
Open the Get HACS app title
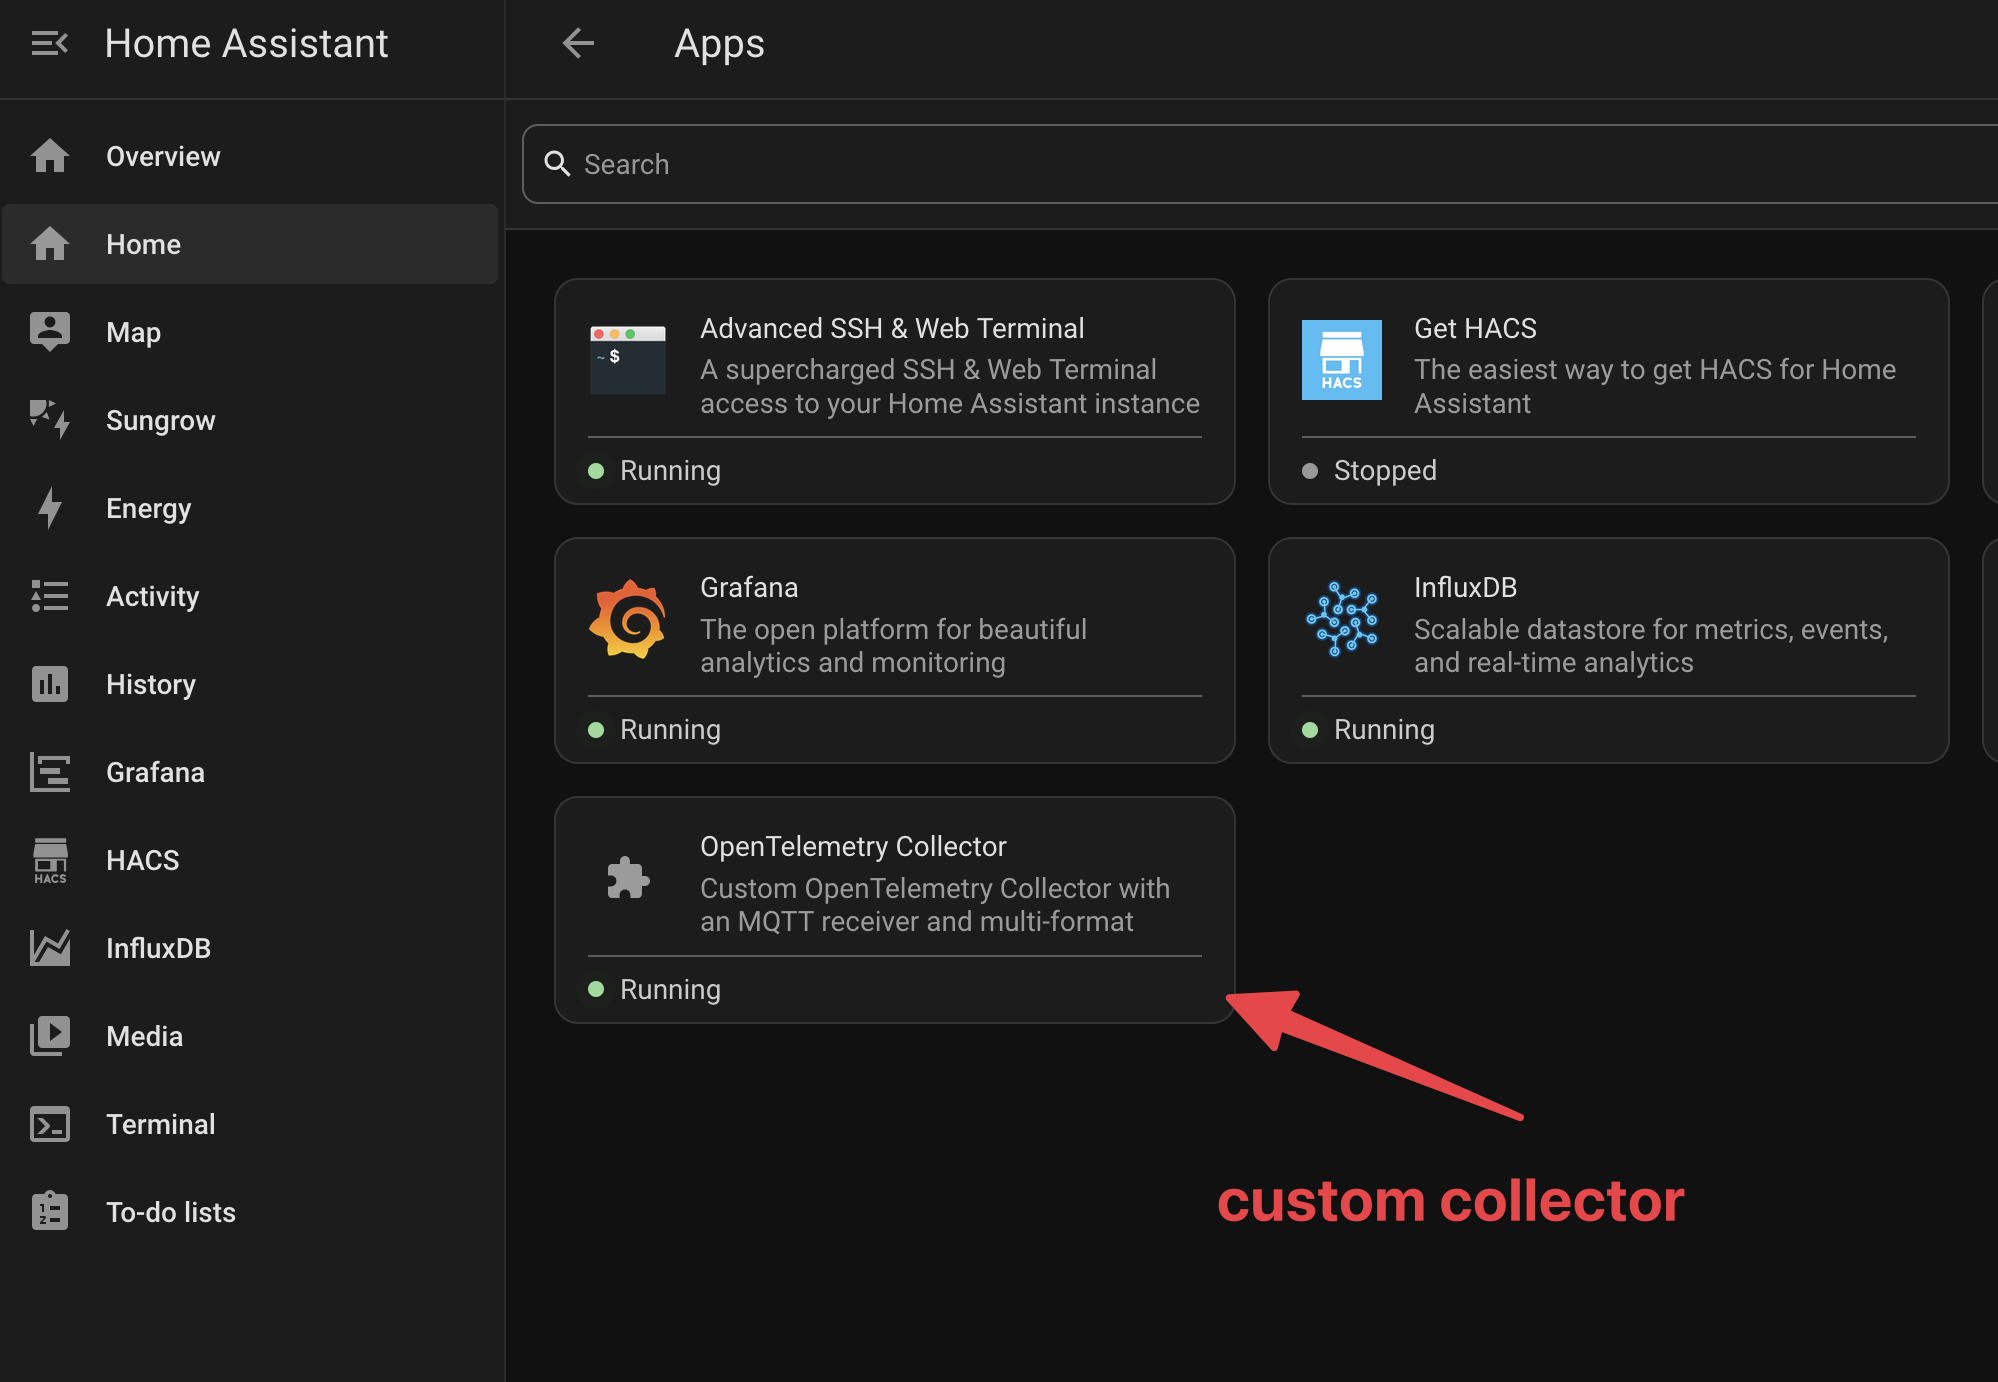click(x=1475, y=328)
